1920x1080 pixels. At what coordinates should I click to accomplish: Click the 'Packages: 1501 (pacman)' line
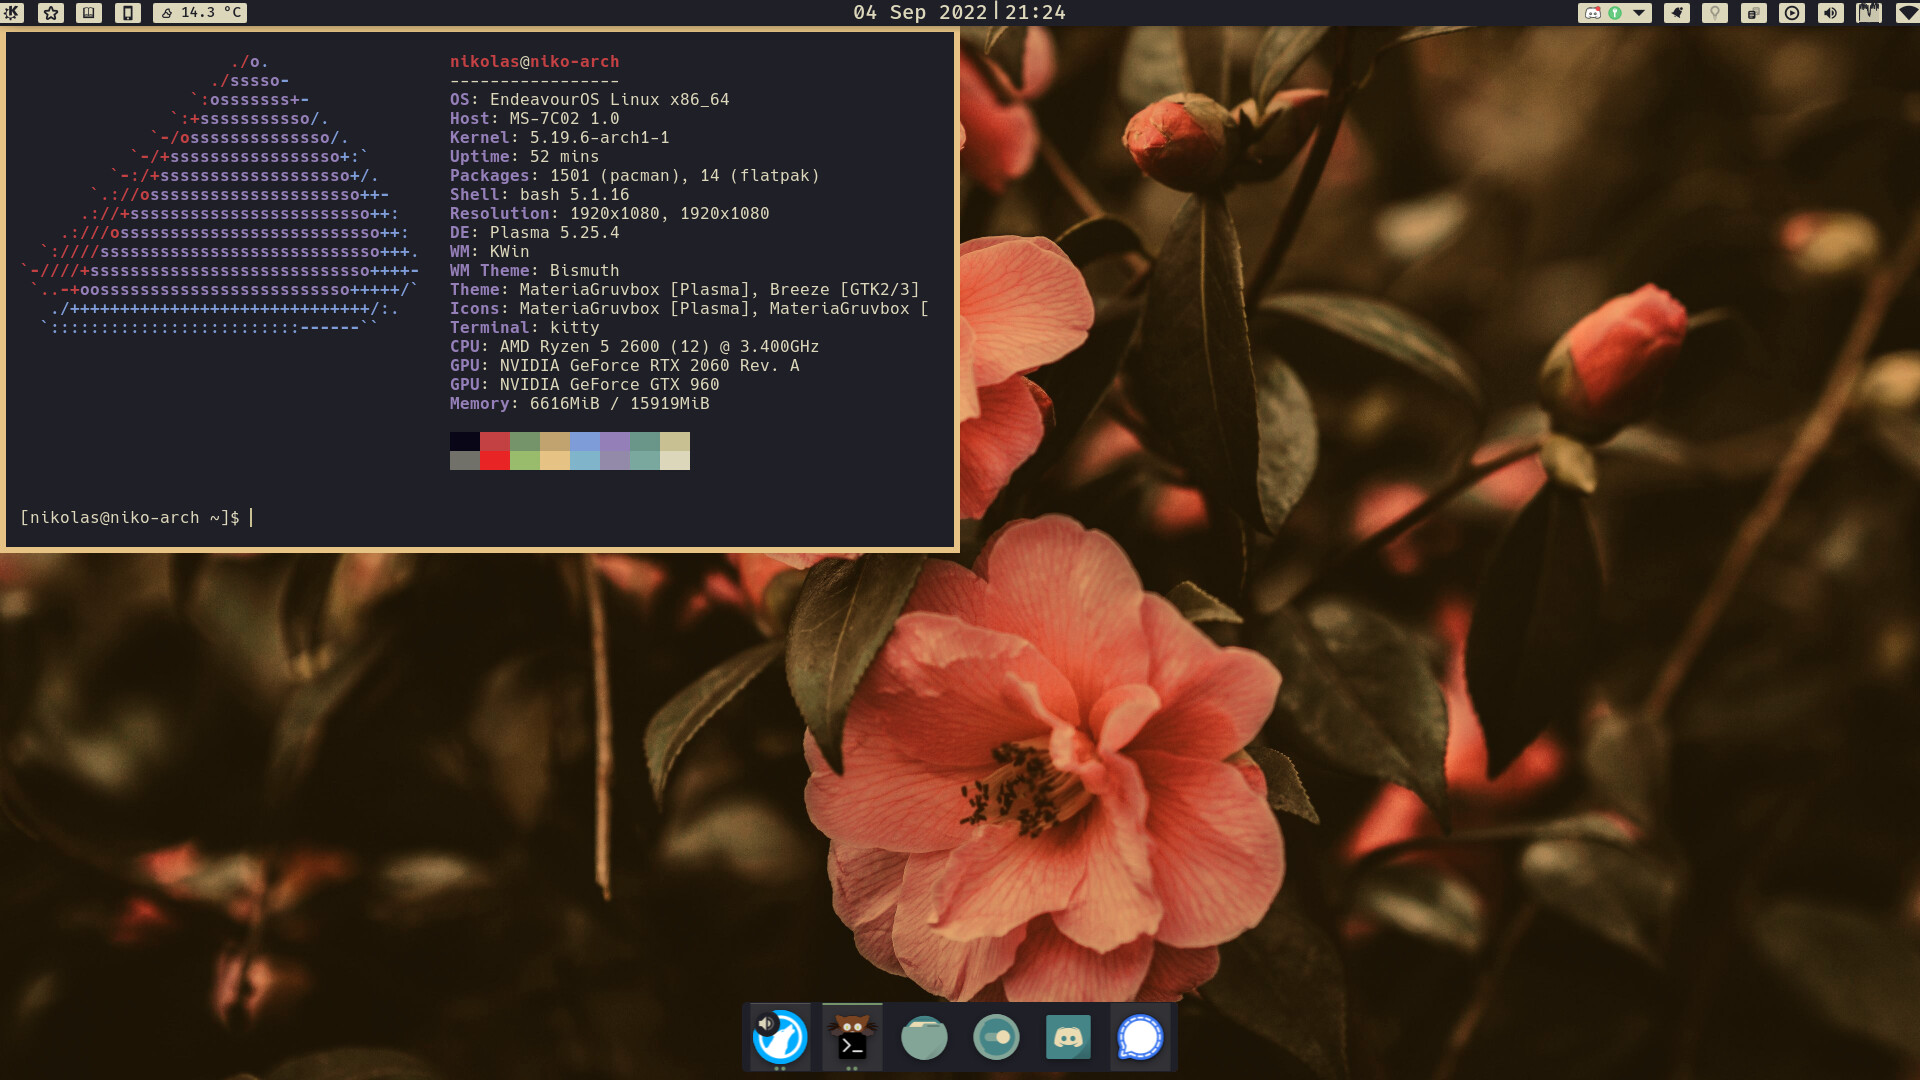tap(634, 176)
